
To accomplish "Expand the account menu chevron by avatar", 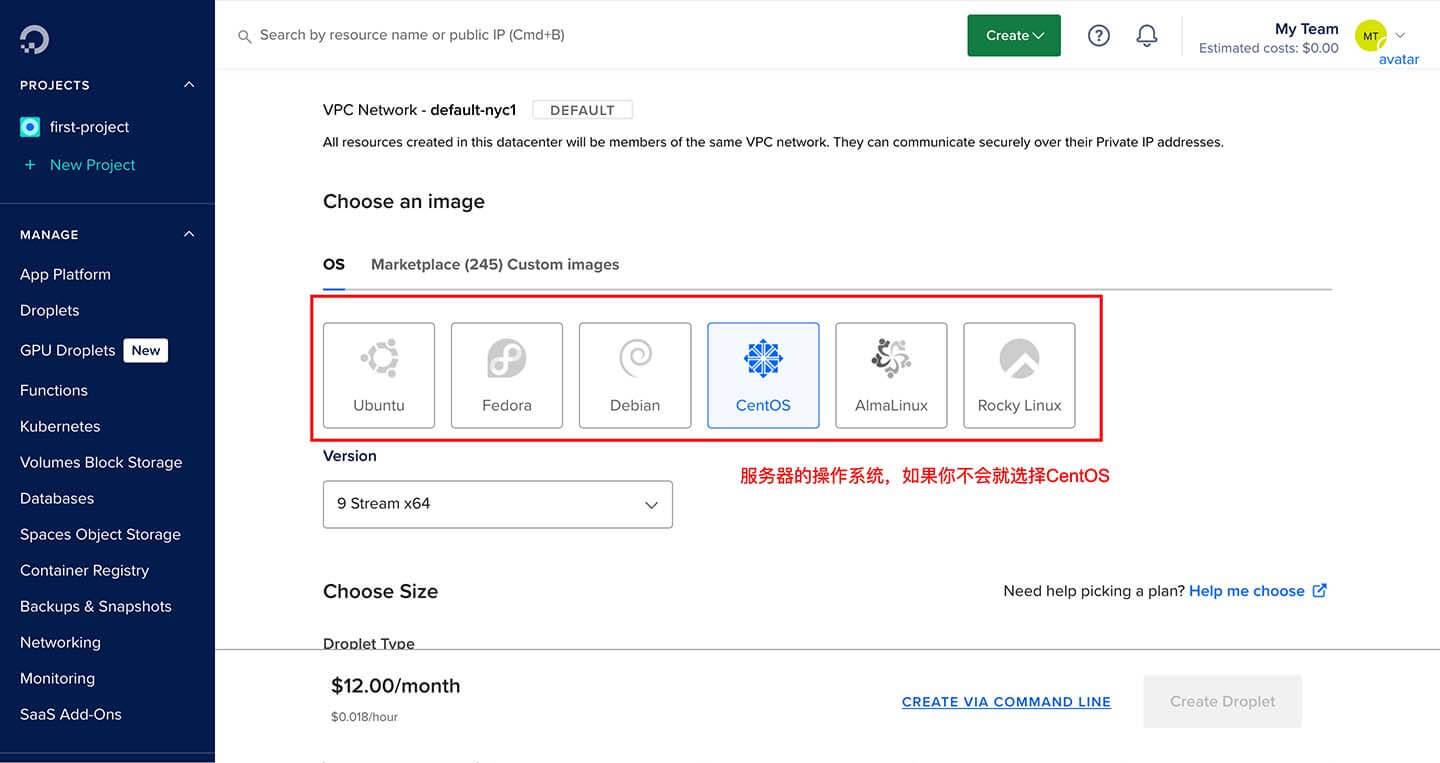I will [x=1400, y=35].
